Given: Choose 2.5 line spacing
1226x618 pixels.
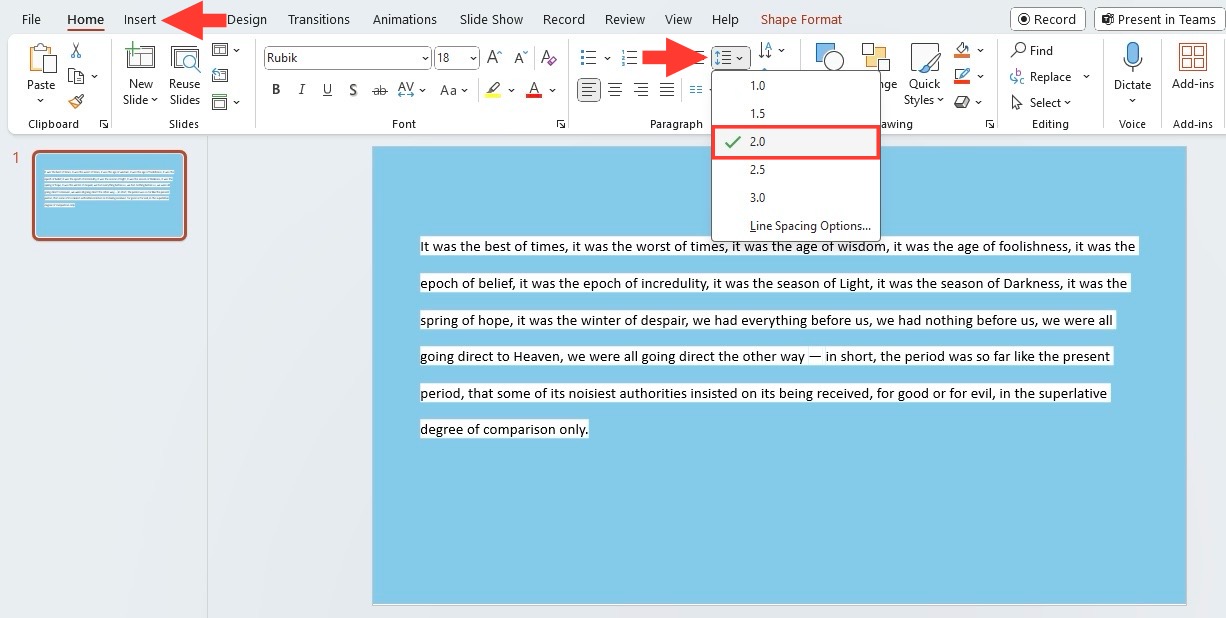Looking at the screenshot, I should pyautogui.click(x=796, y=170).
